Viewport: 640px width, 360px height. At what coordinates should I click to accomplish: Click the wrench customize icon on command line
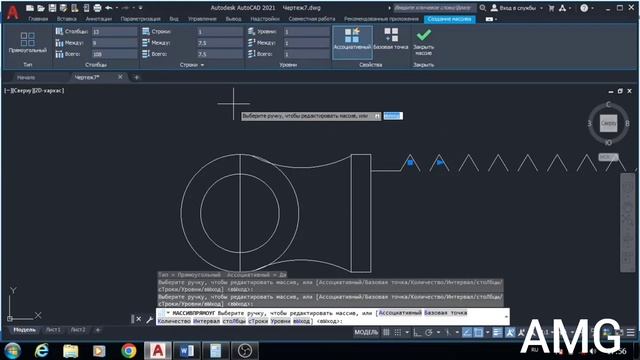click(x=149, y=319)
